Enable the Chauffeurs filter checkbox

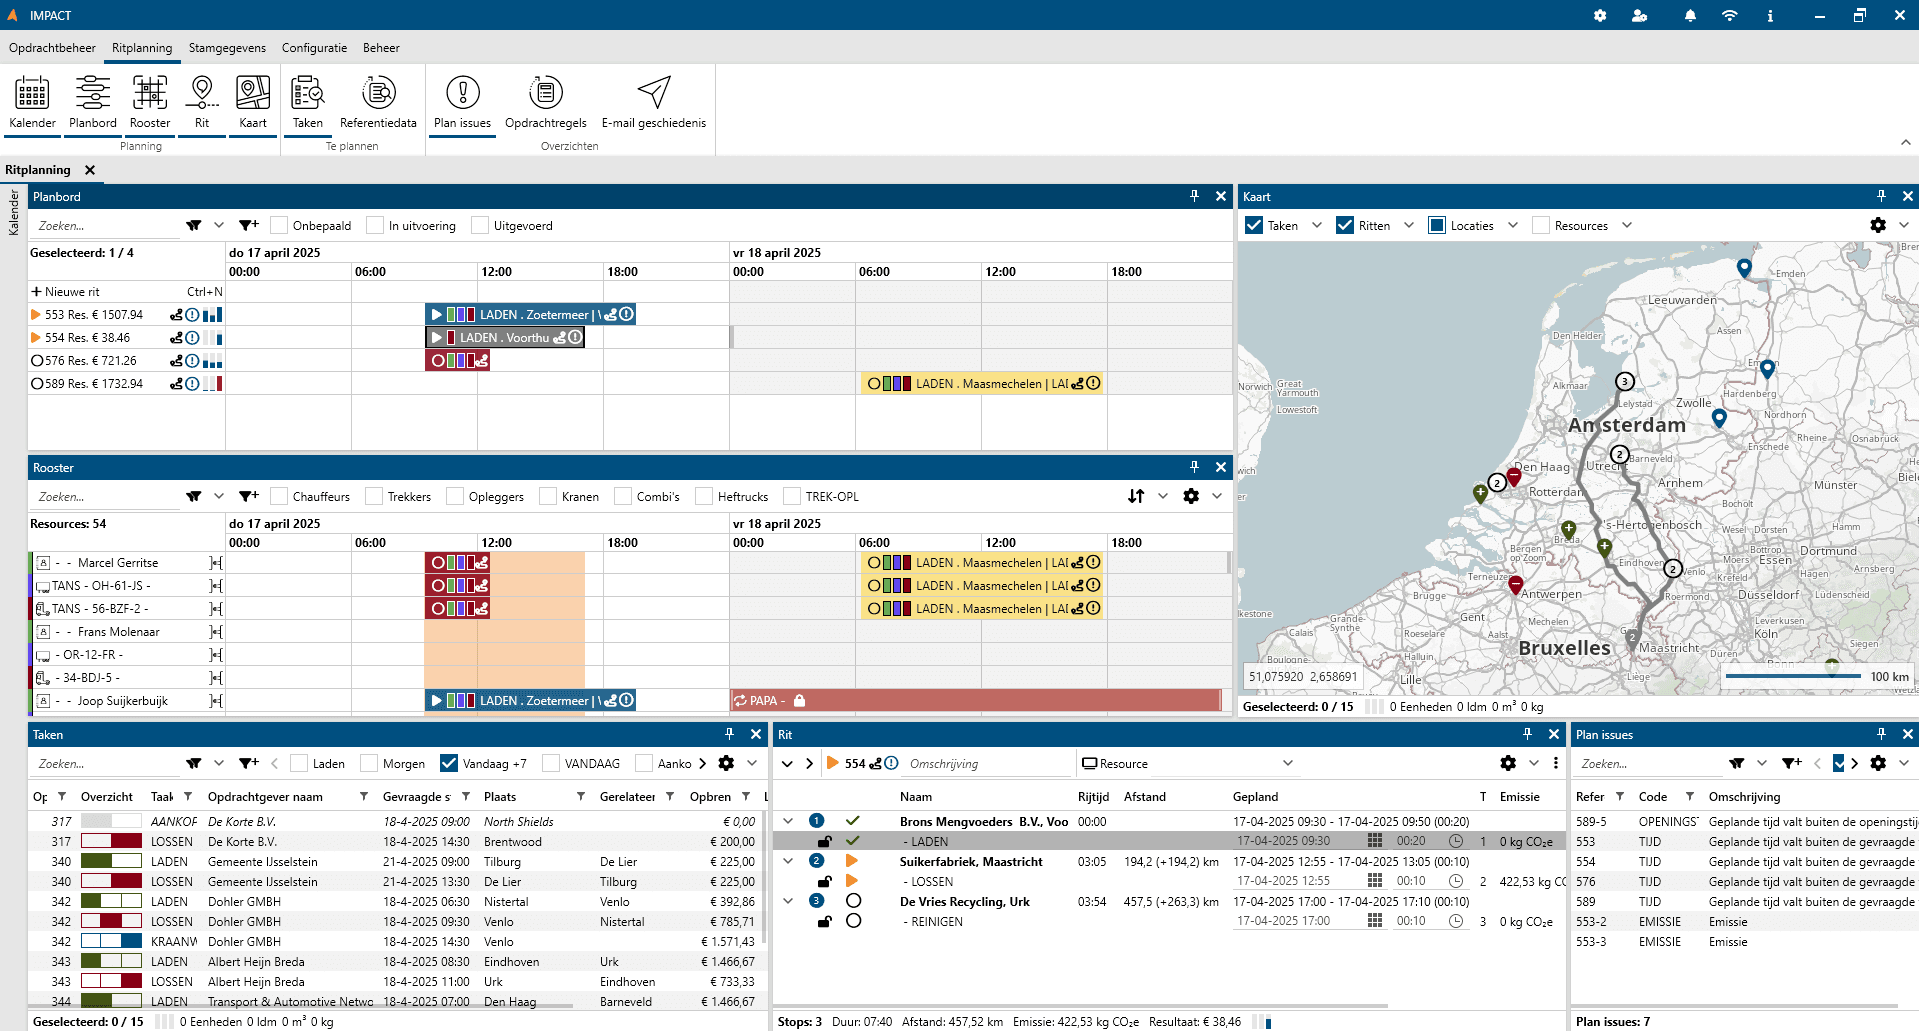(279, 497)
